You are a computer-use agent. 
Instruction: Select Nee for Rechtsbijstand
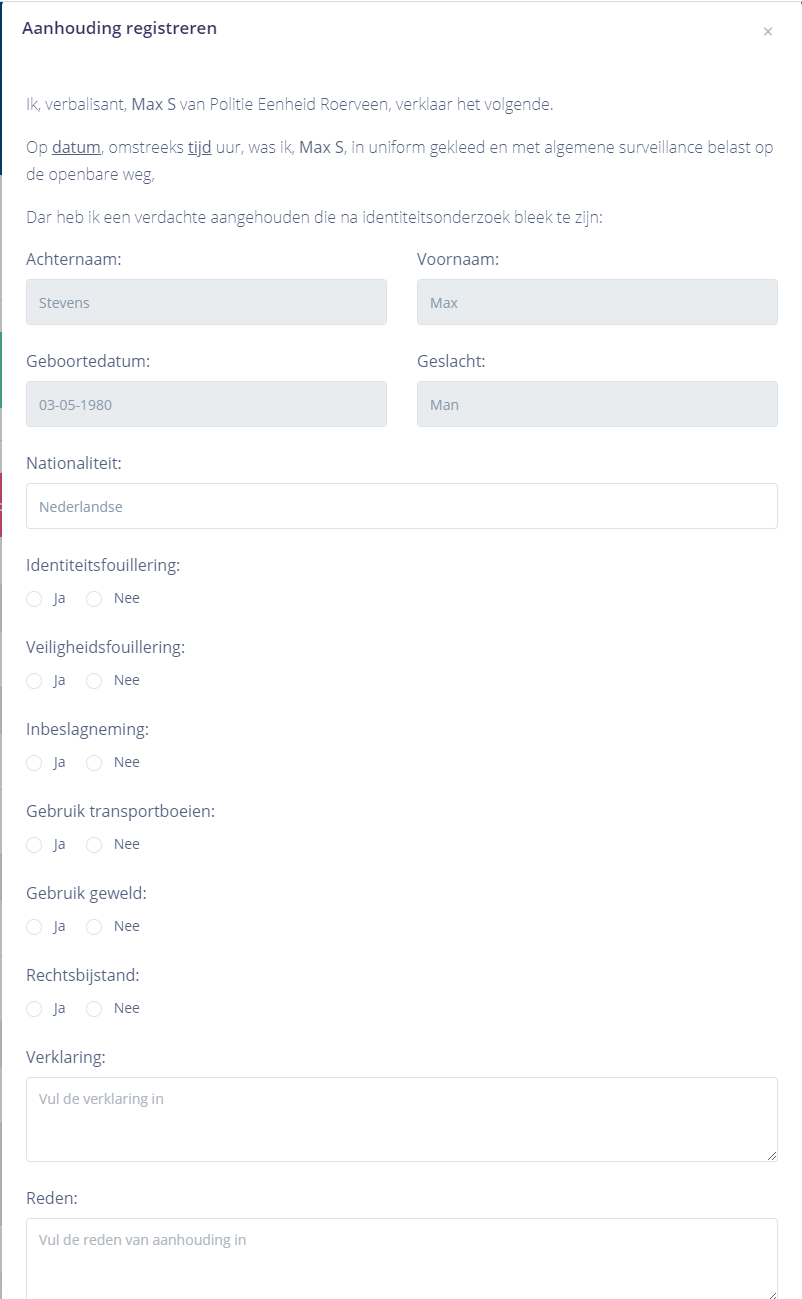(x=94, y=1009)
